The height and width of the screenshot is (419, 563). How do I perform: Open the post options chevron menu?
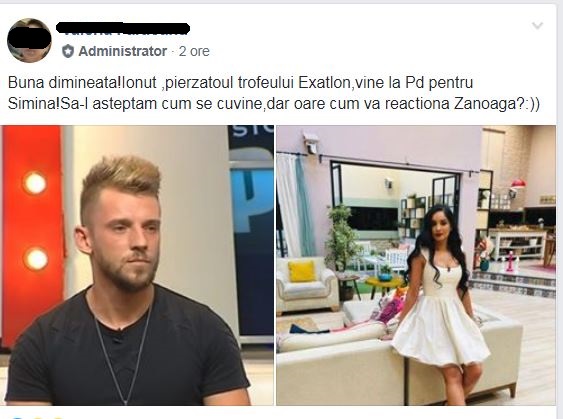point(537,25)
